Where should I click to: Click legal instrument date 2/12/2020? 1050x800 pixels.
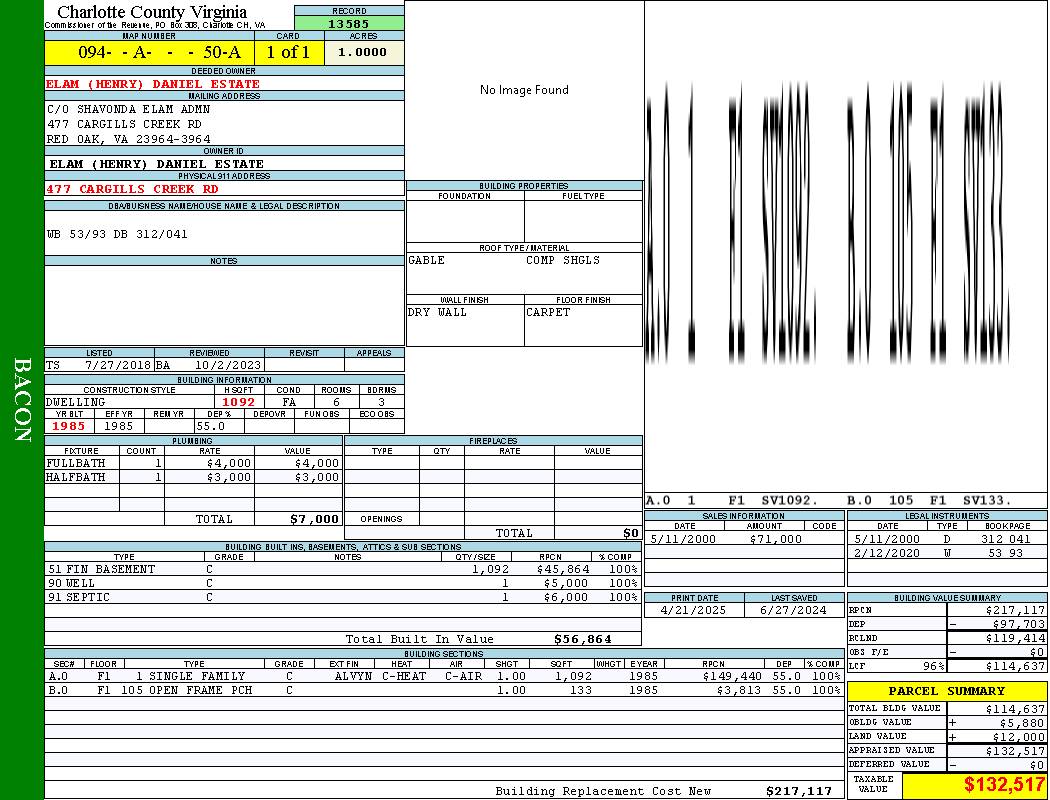pos(887,553)
